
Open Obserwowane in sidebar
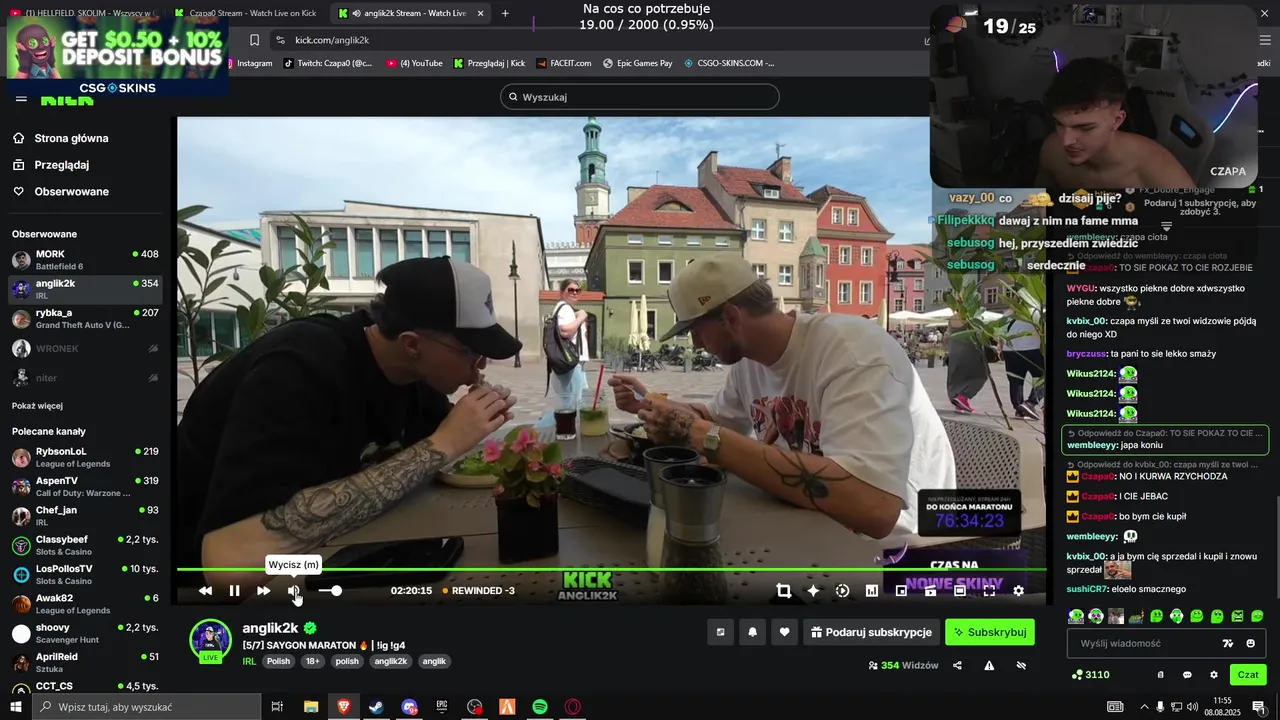71,191
